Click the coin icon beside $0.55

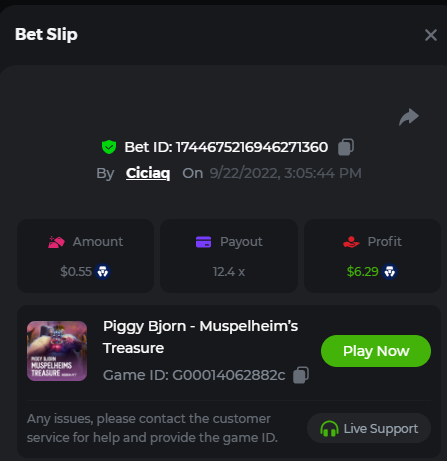point(103,272)
